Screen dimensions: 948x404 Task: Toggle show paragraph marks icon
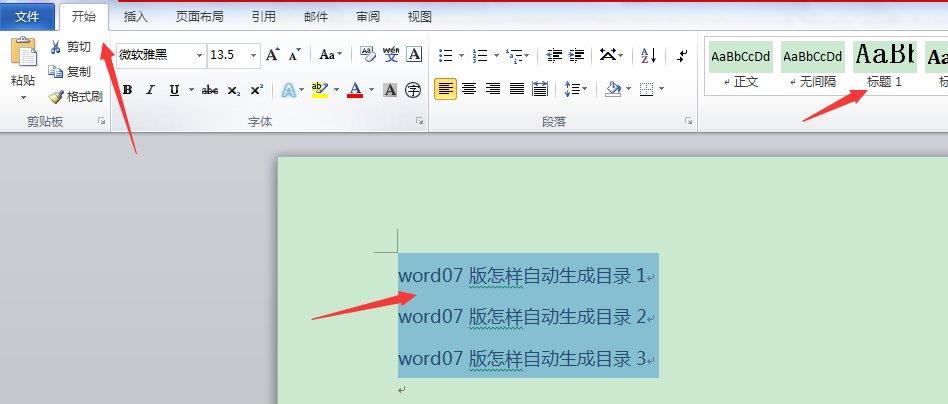click(682, 56)
